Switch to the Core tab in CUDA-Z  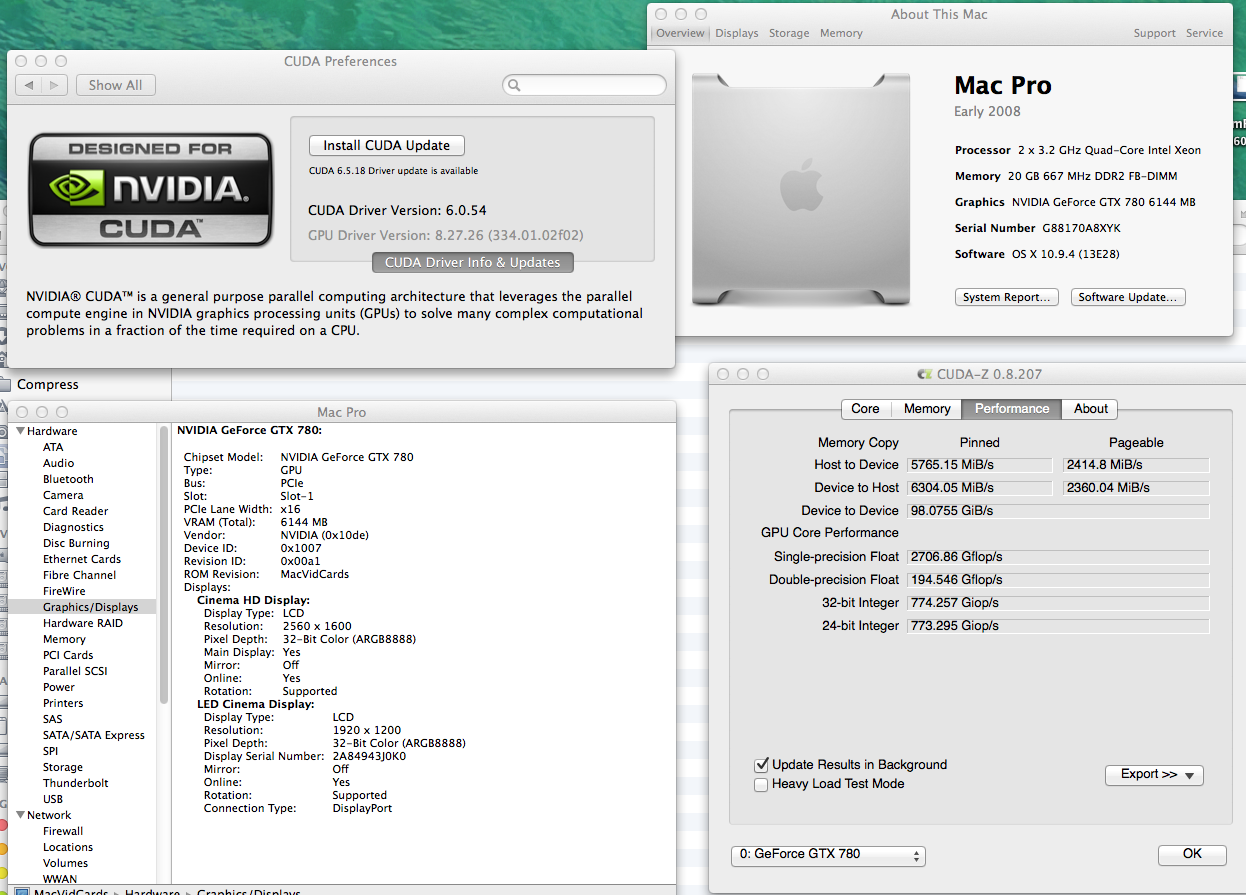[865, 409]
